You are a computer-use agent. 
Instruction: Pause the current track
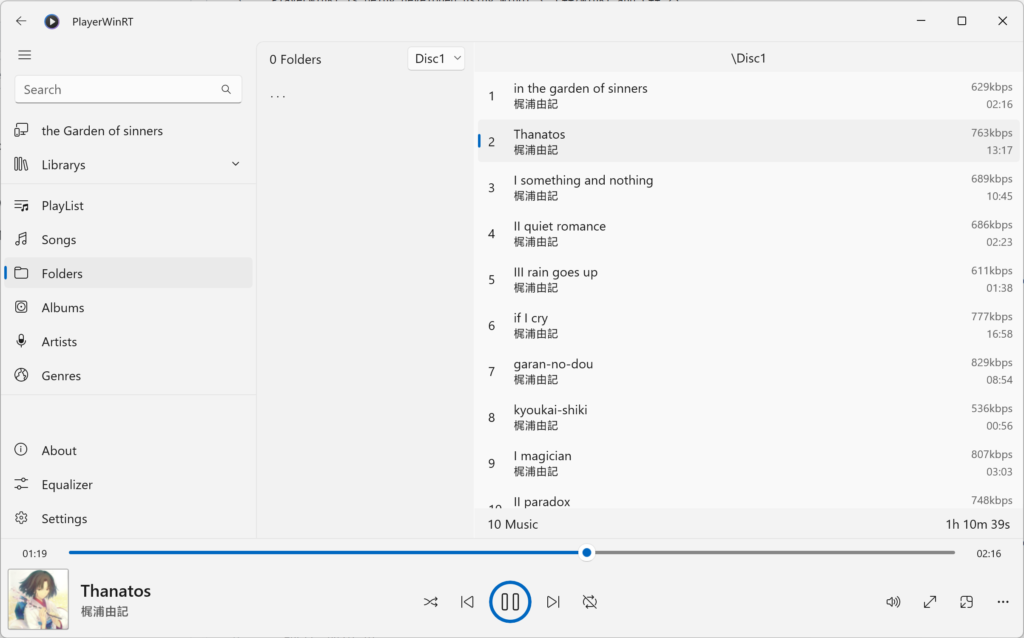pos(510,602)
